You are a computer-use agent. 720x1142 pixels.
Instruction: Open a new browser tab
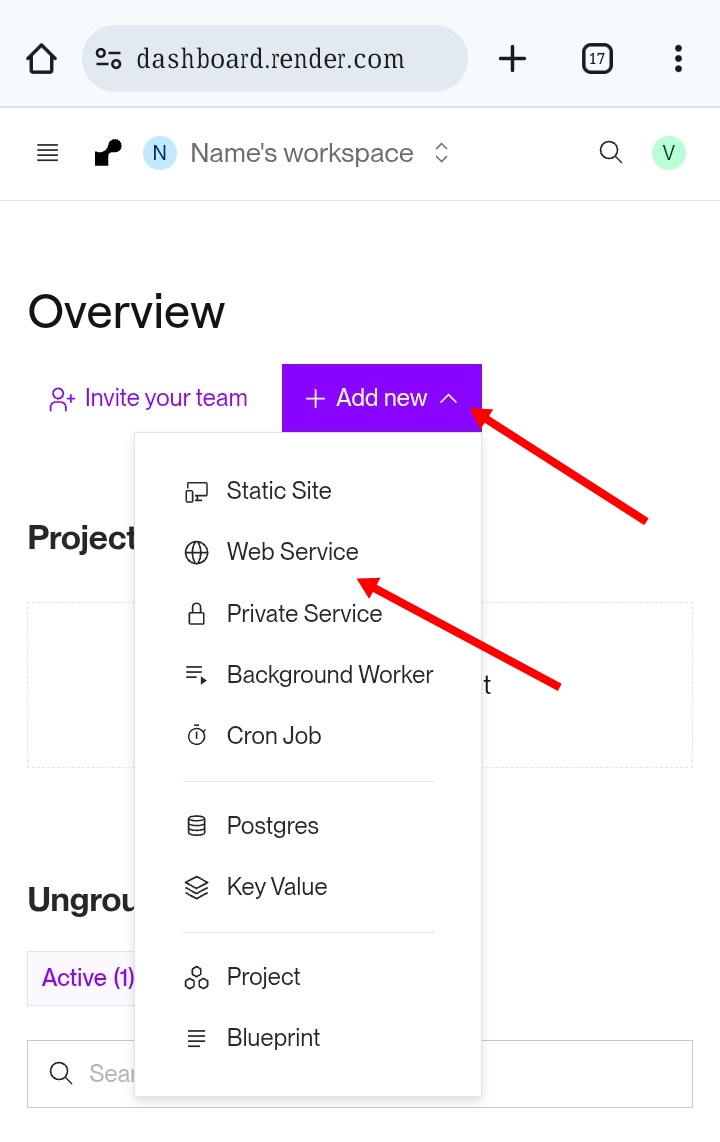point(512,59)
